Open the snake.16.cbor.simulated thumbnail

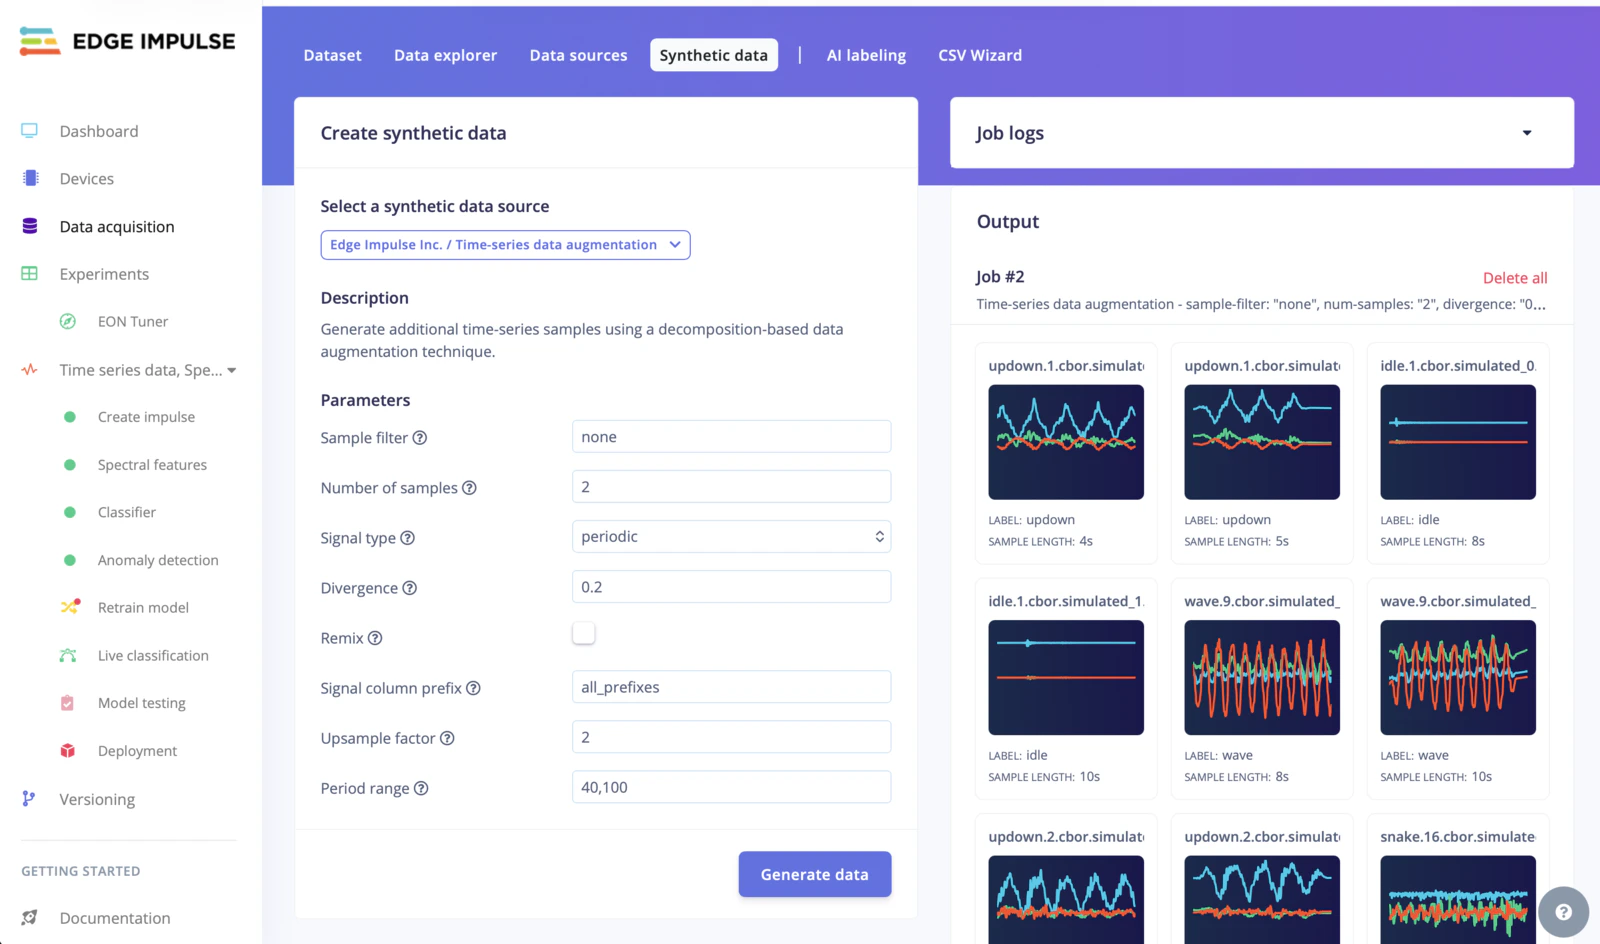tap(1458, 899)
